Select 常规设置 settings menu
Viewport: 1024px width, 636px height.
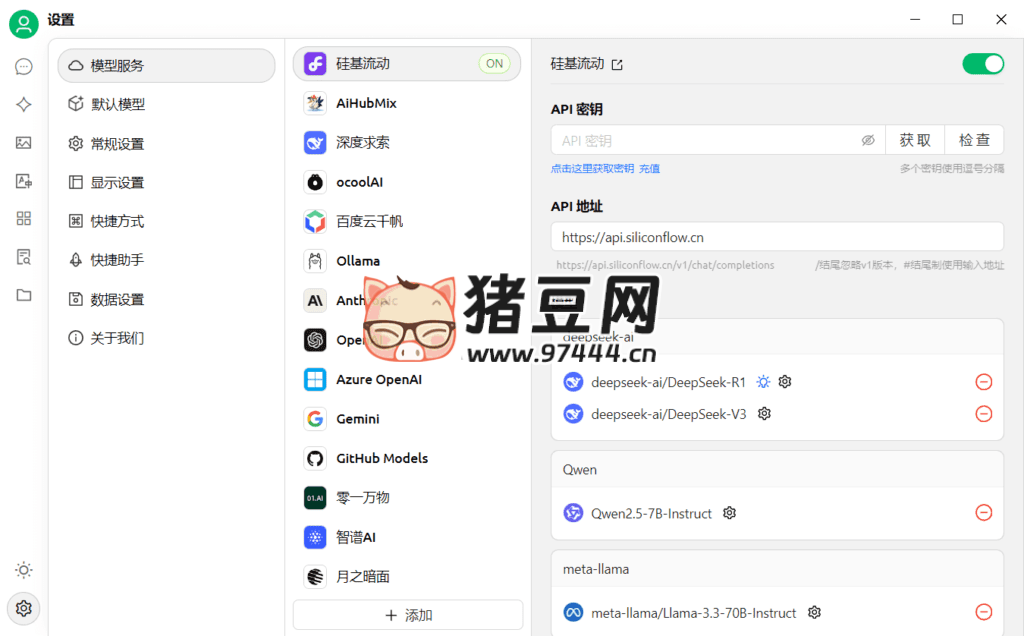166,144
